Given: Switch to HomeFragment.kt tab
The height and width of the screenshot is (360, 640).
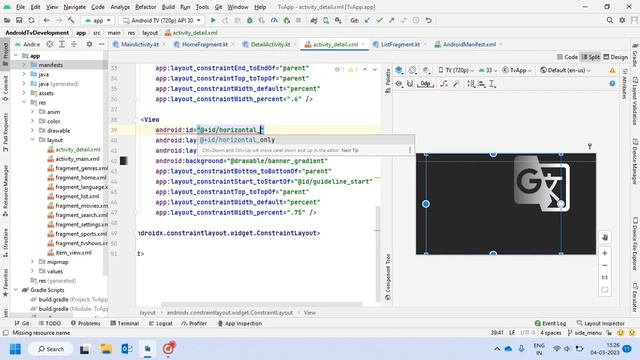Looking at the screenshot, I should tap(204, 44).
